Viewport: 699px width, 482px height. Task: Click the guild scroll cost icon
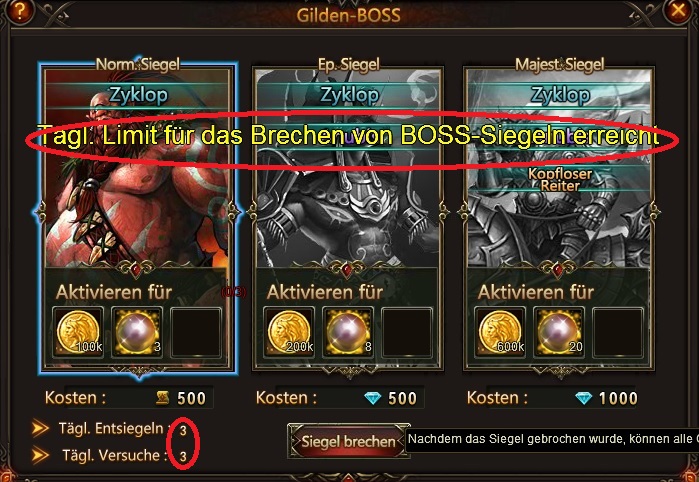(x=163, y=397)
